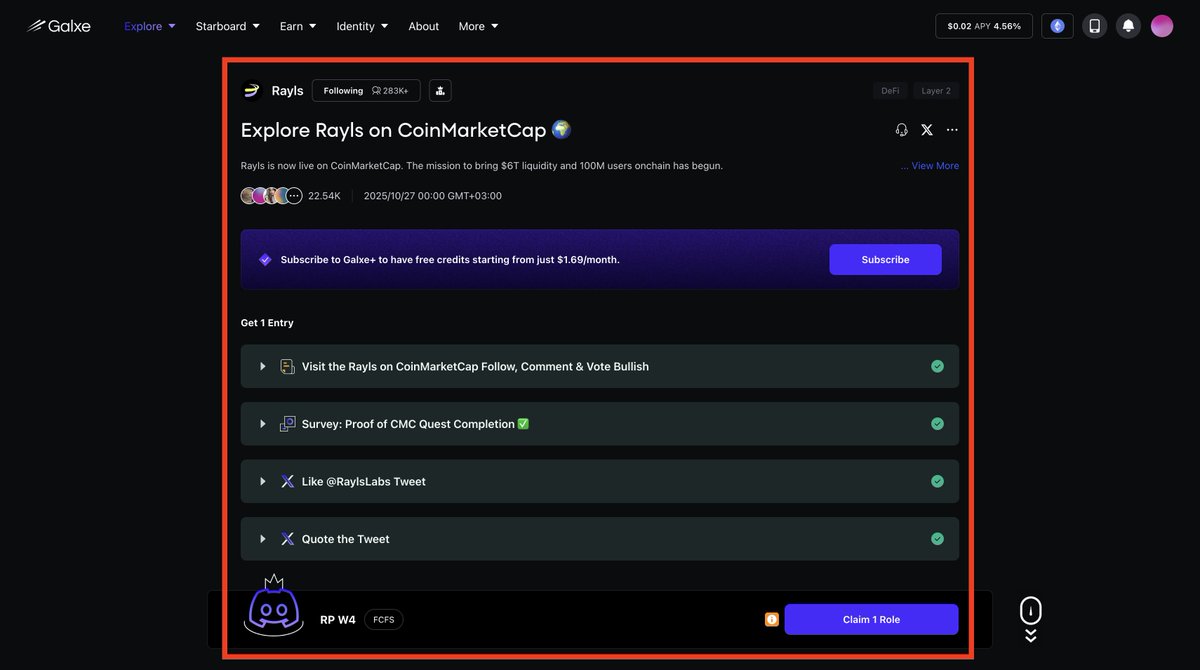The height and width of the screenshot is (670, 1200).
Task: Click the Galxe logo
Action: 58,26
